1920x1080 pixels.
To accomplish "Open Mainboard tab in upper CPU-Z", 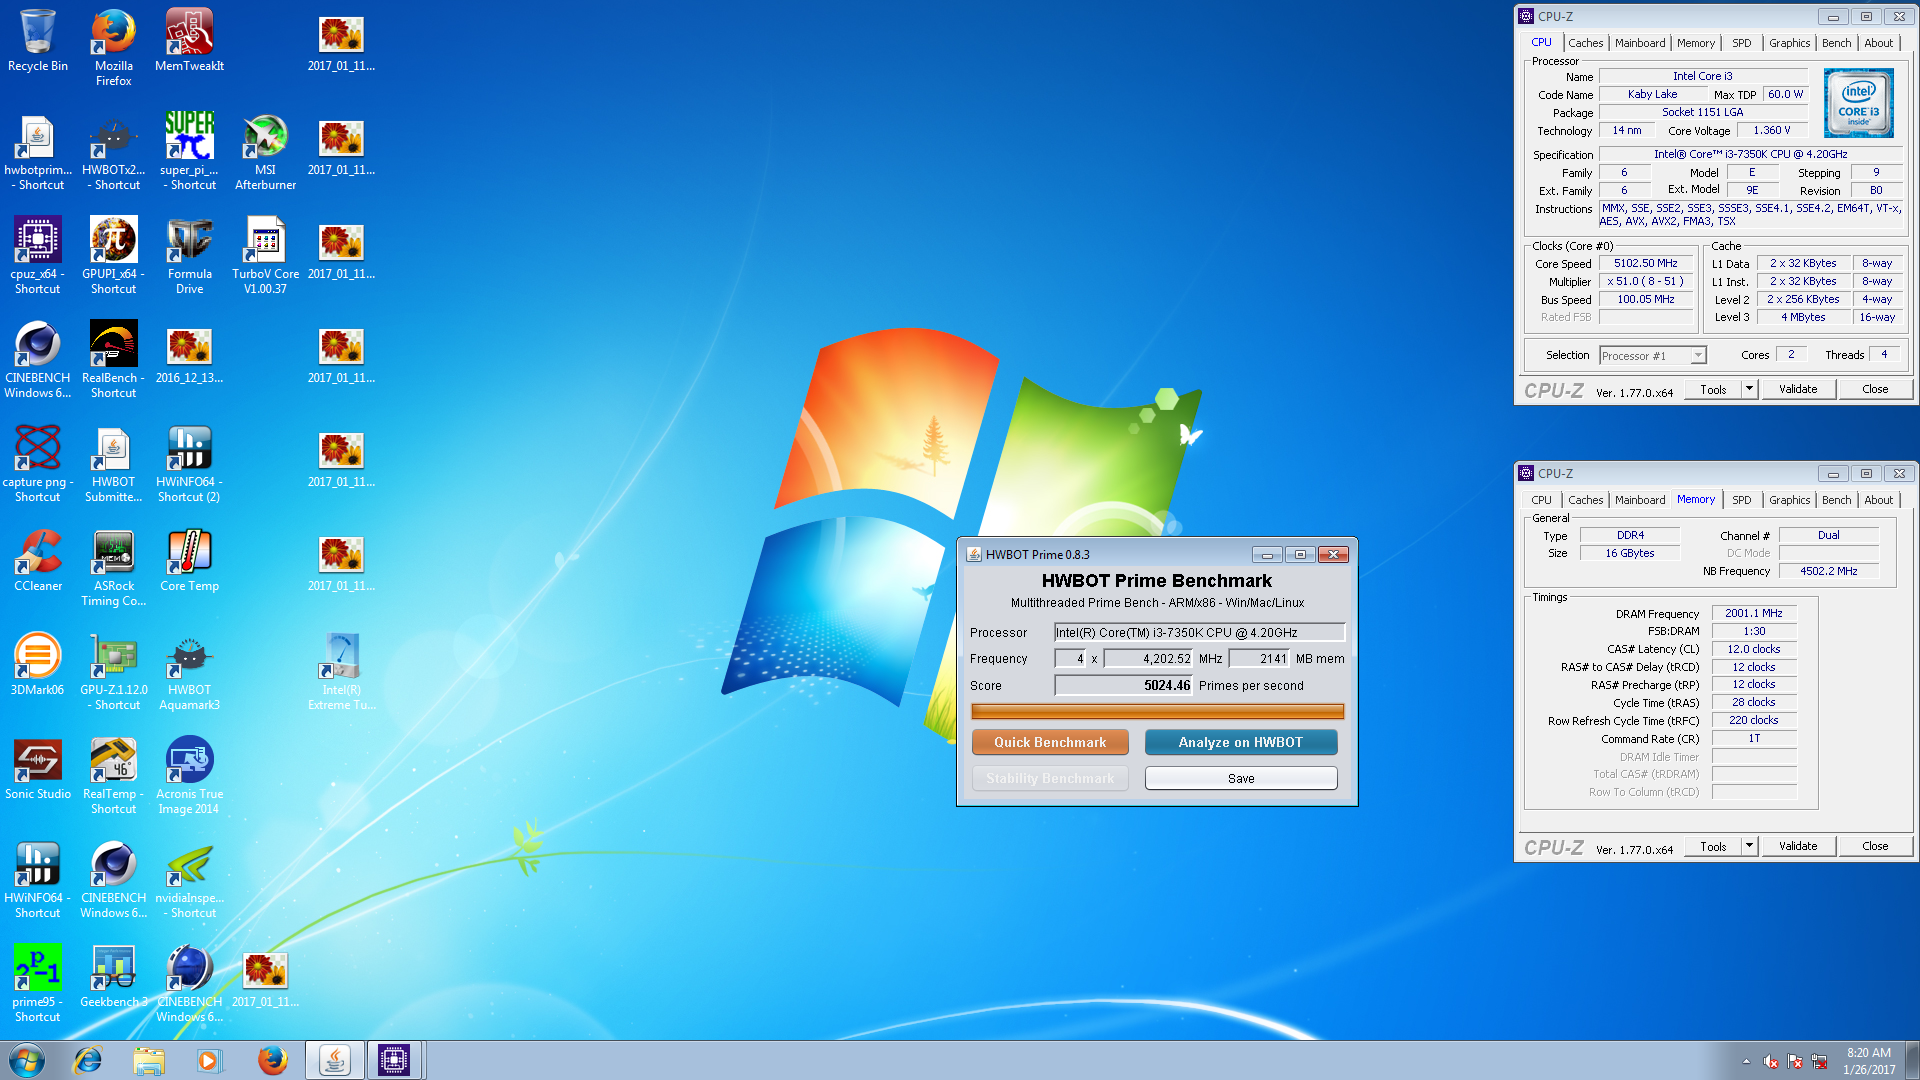I will (x=1640, y=43).
